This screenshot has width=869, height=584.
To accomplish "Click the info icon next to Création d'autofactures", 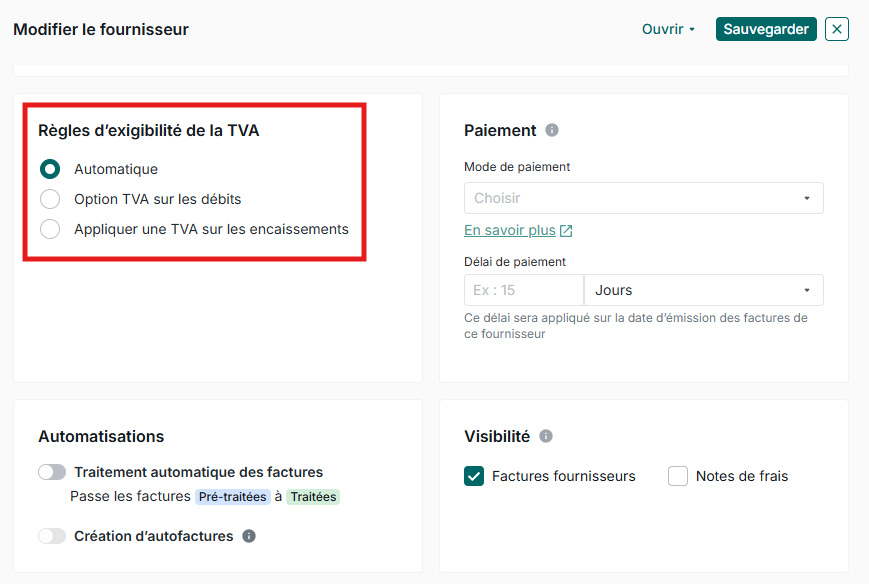I will (x=249, y=536).
